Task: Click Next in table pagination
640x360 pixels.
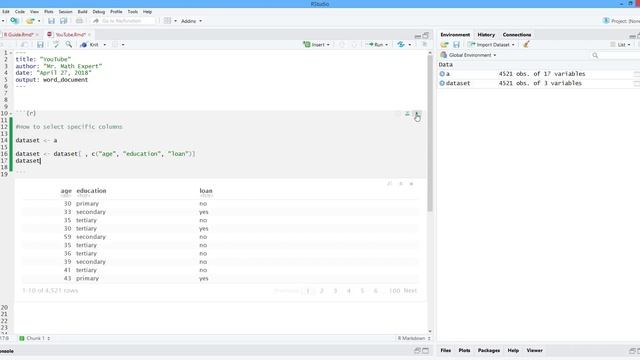Action: [410, 291]
